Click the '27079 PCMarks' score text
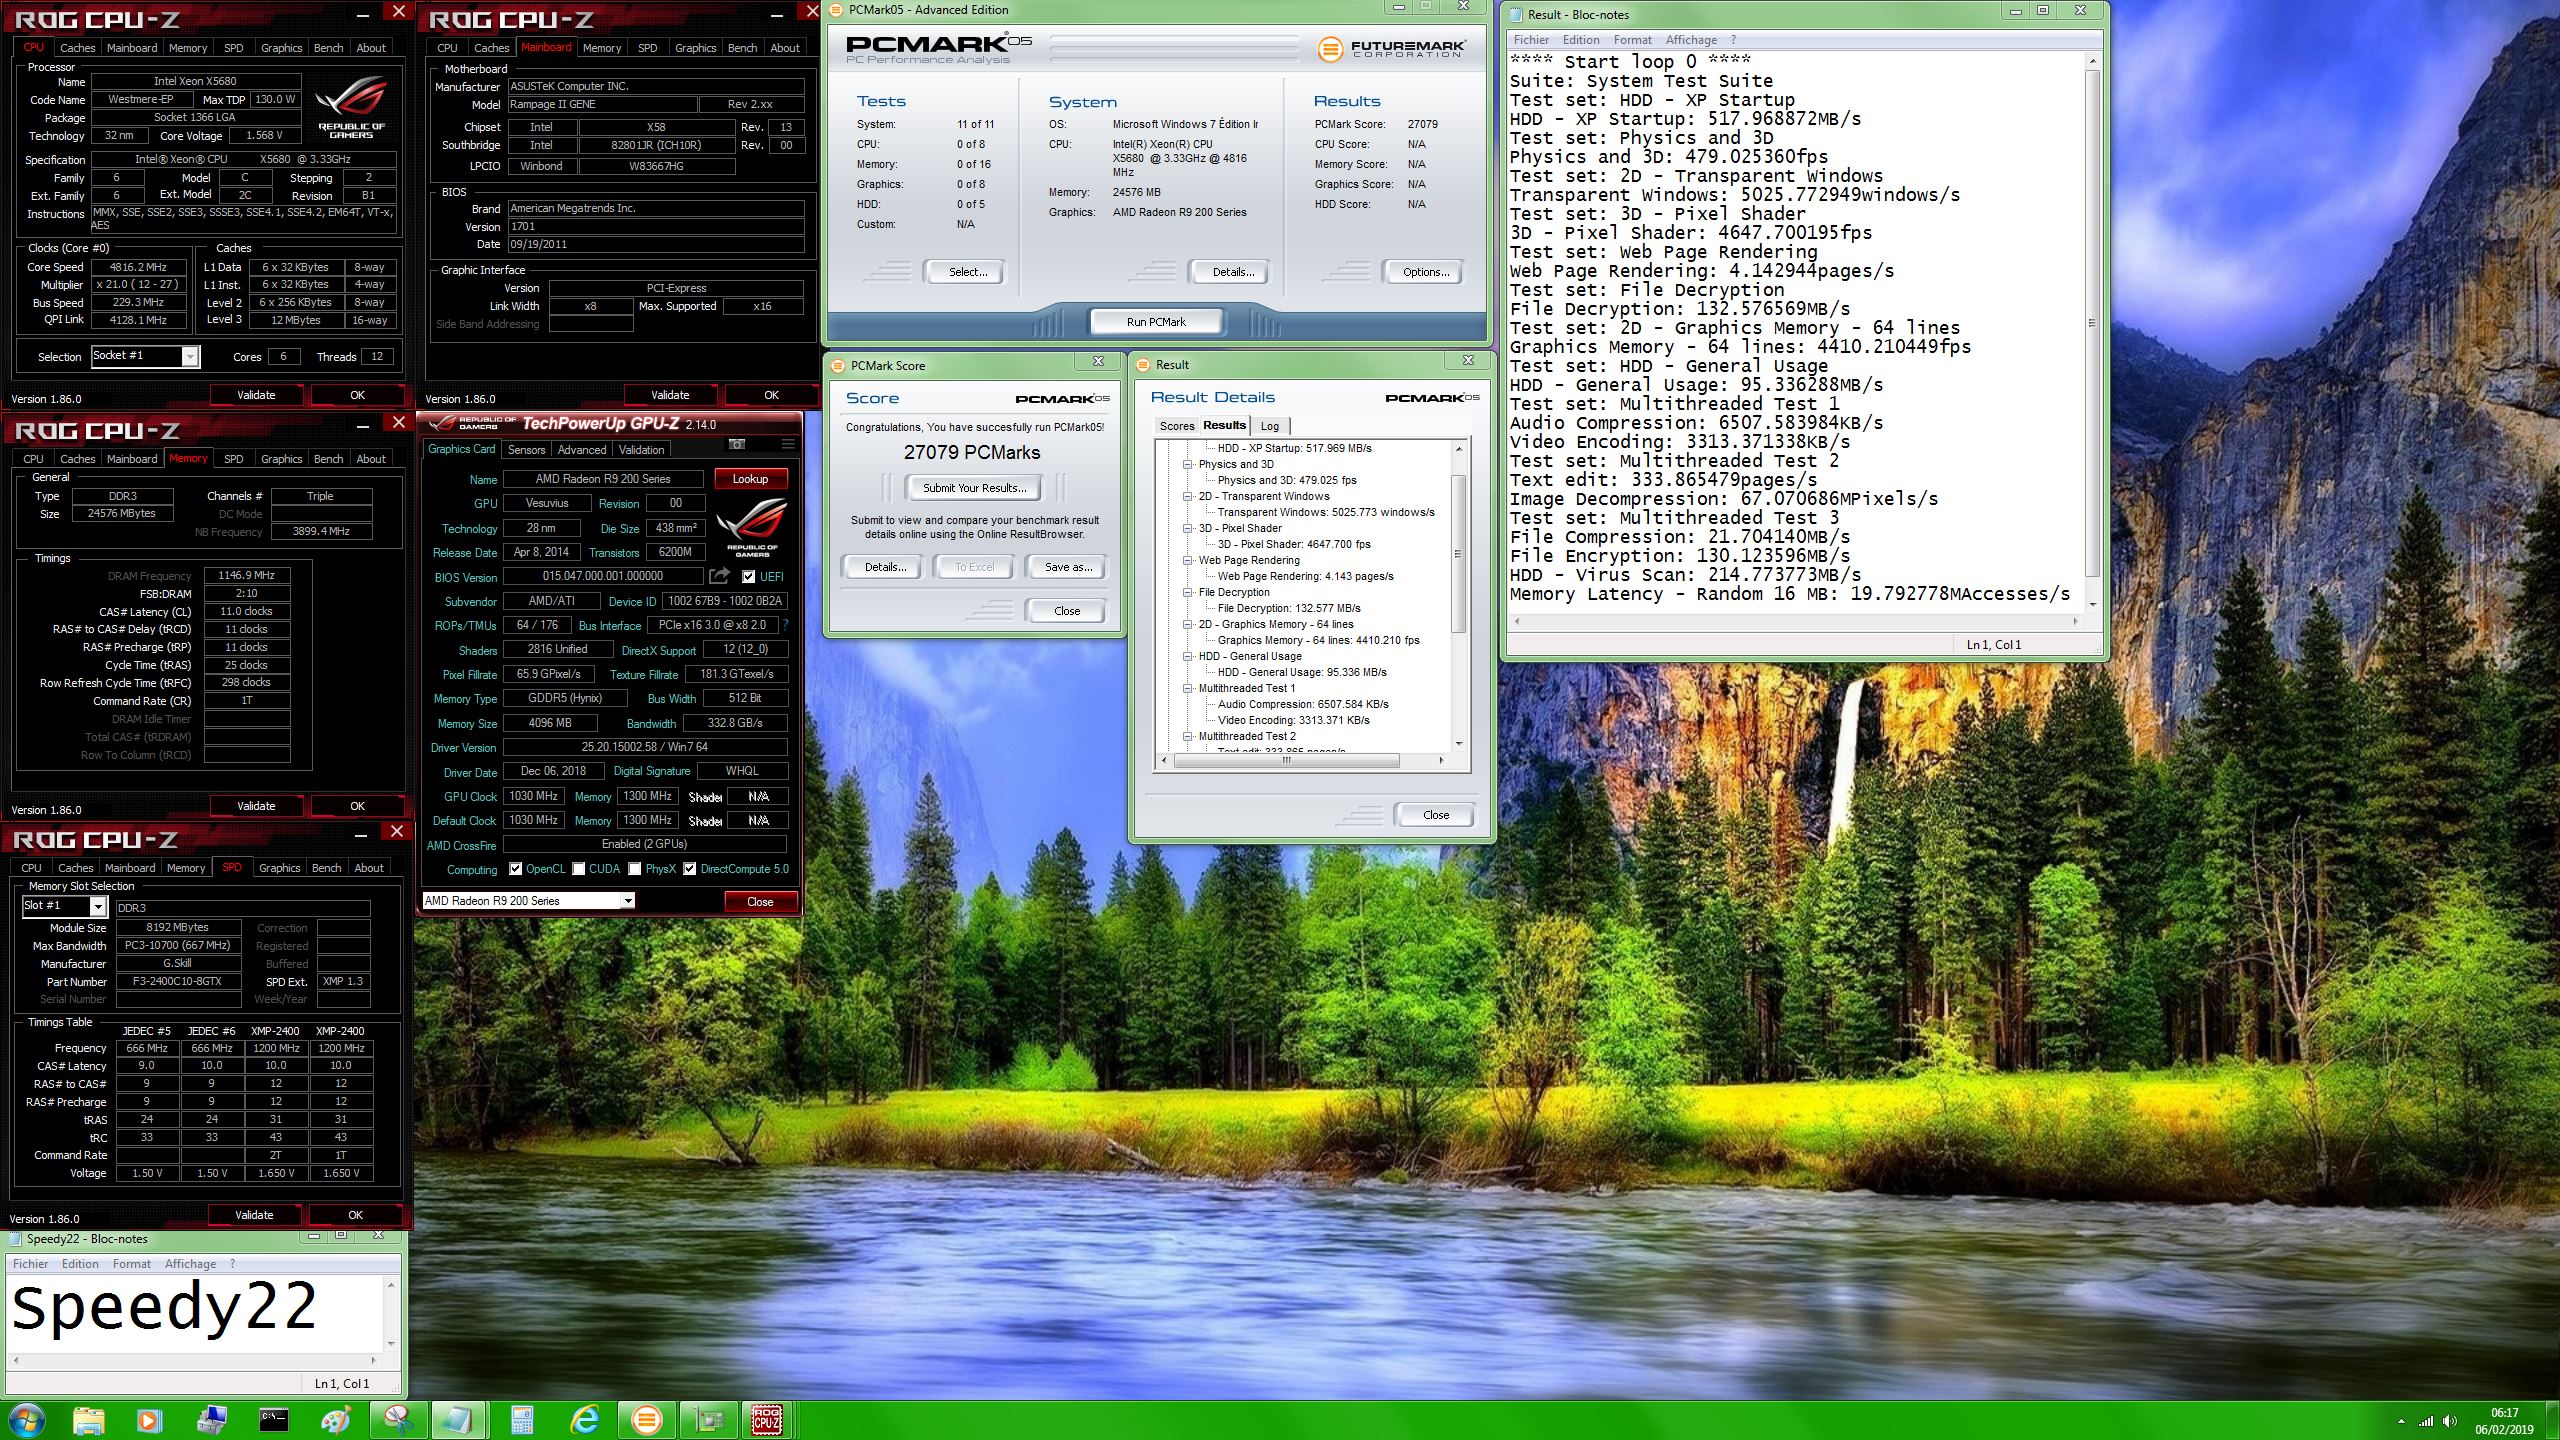2560x1440 pixels. (972, 453)
